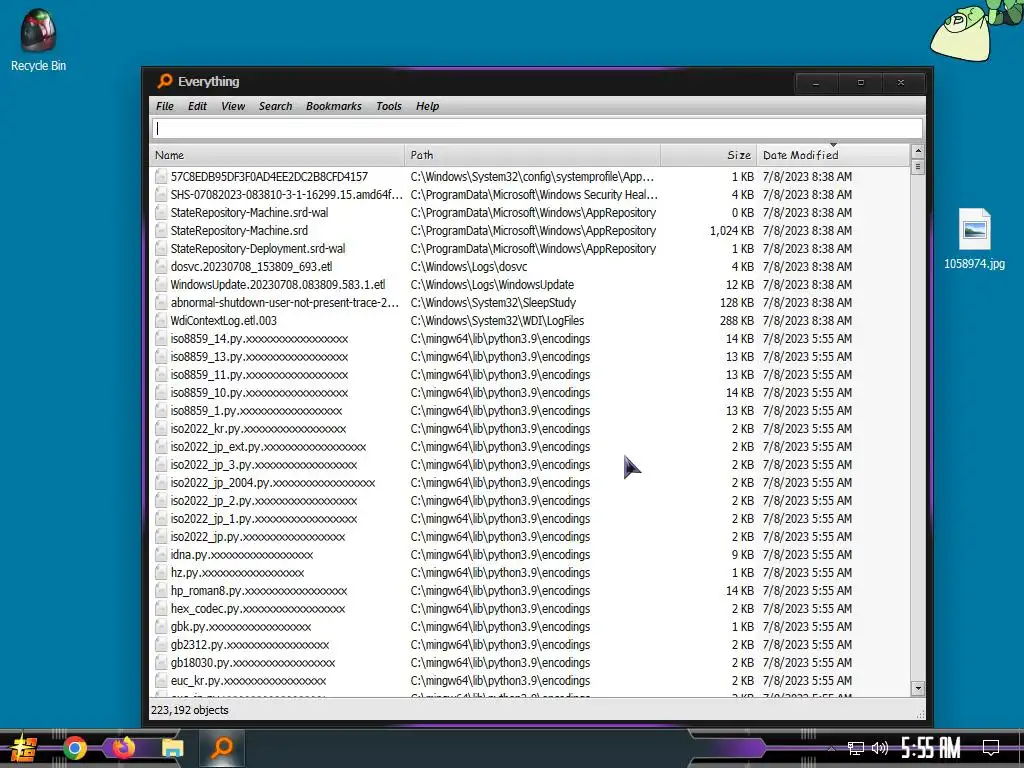The width and height of the screenshot is (1024, 768).
Task: Click file icon of WdiContextLog.etl.003
Action: point(161,321)
